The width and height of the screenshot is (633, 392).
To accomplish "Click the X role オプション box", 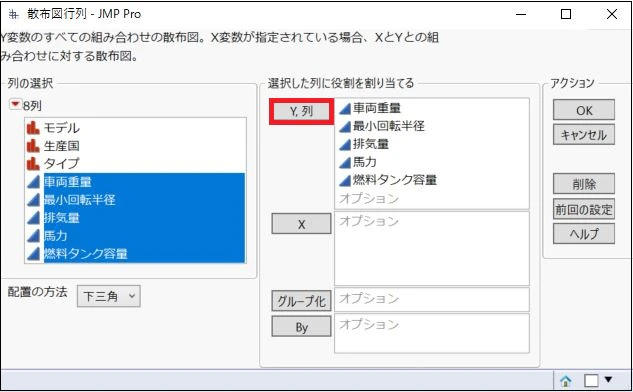I will pyautogui.click(x=432, y=248).
